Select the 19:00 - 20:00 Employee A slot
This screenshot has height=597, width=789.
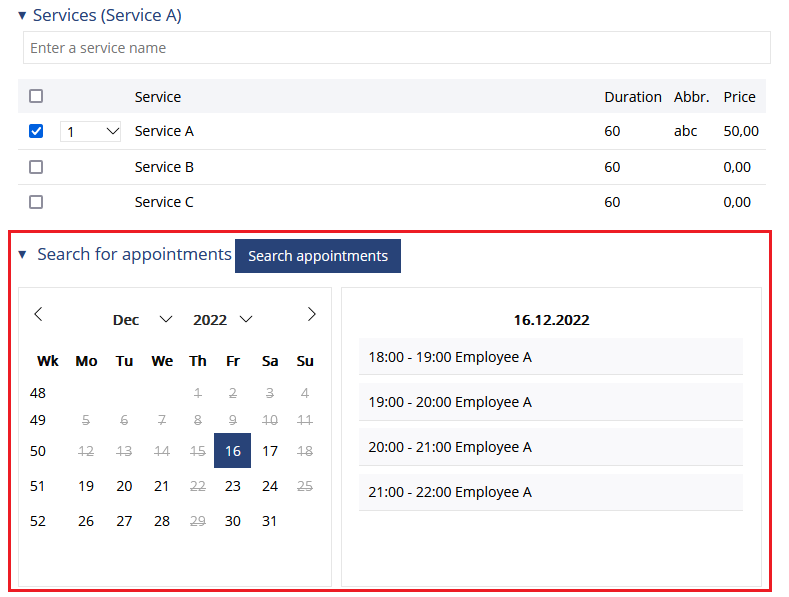point(551,402)
